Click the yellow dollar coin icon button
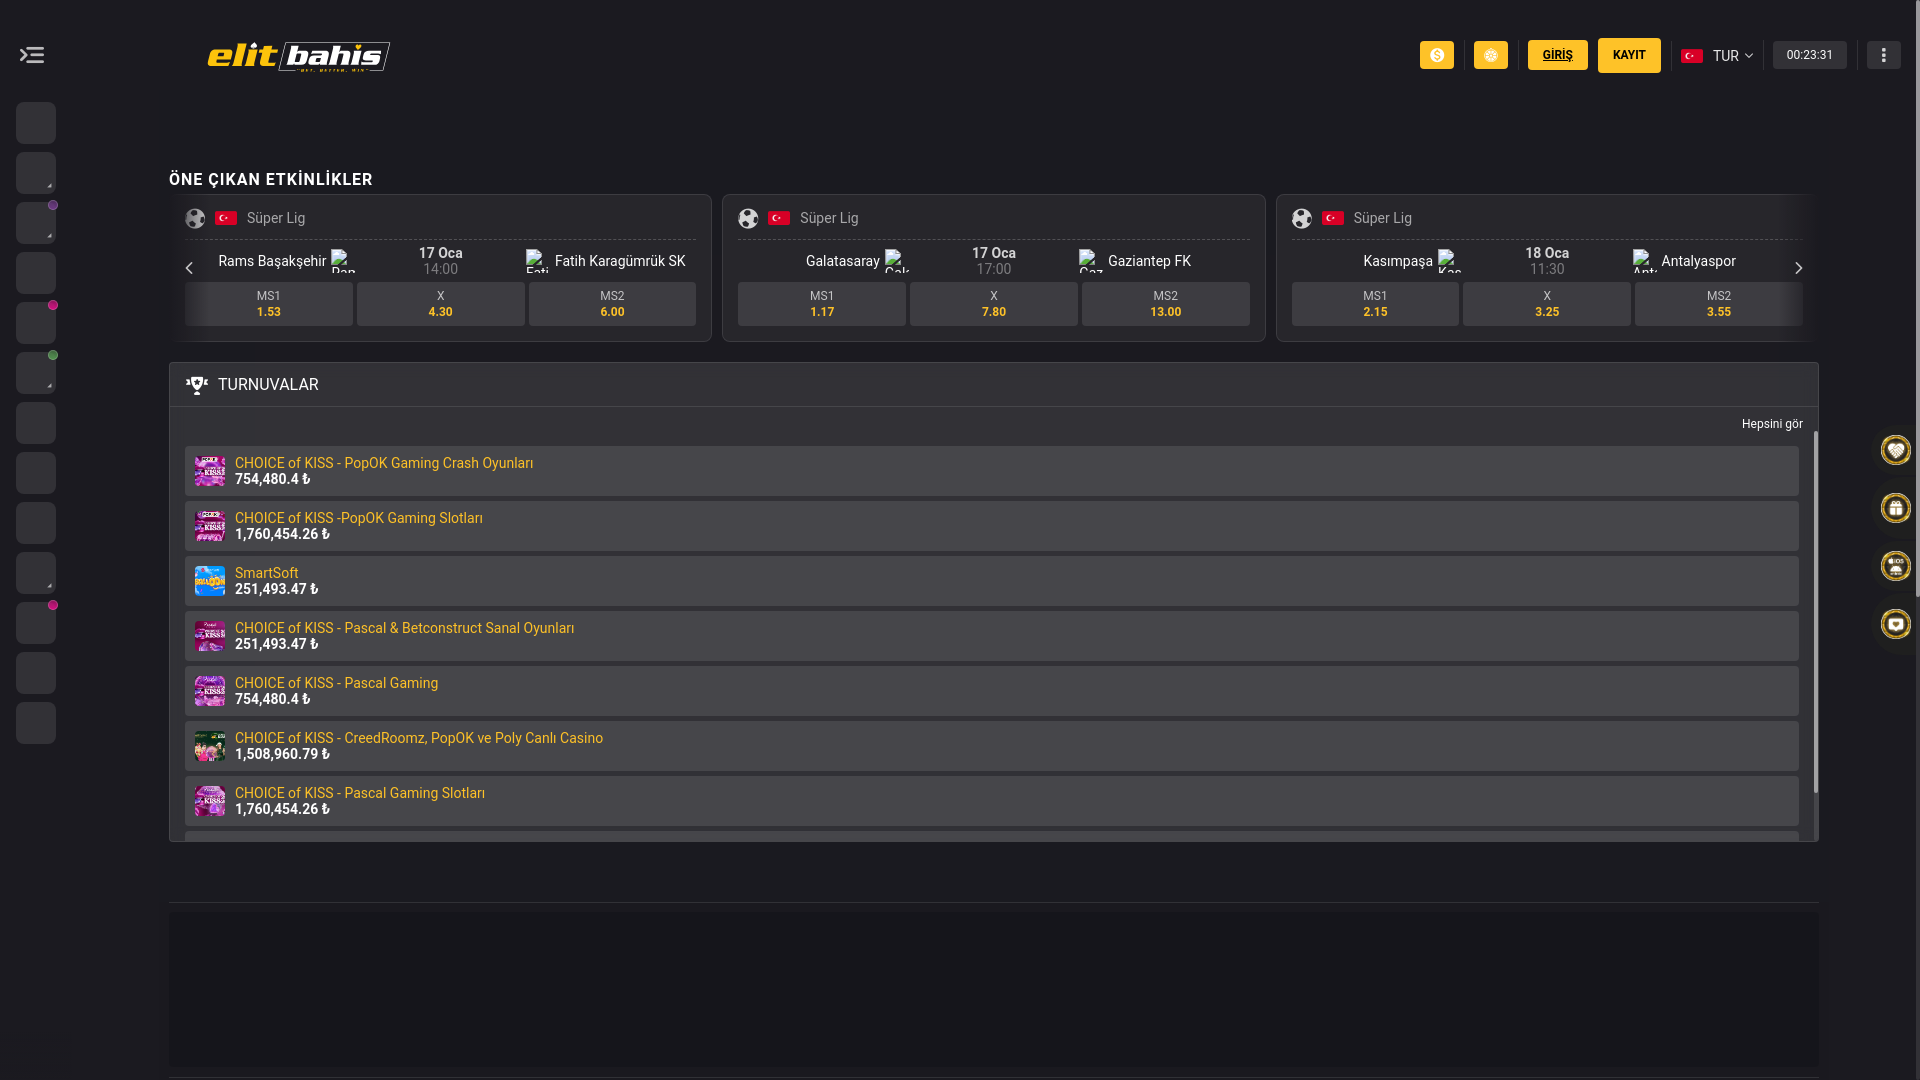The height and width of the screenshot is (1080, 1920). [x=1437, y=55]
